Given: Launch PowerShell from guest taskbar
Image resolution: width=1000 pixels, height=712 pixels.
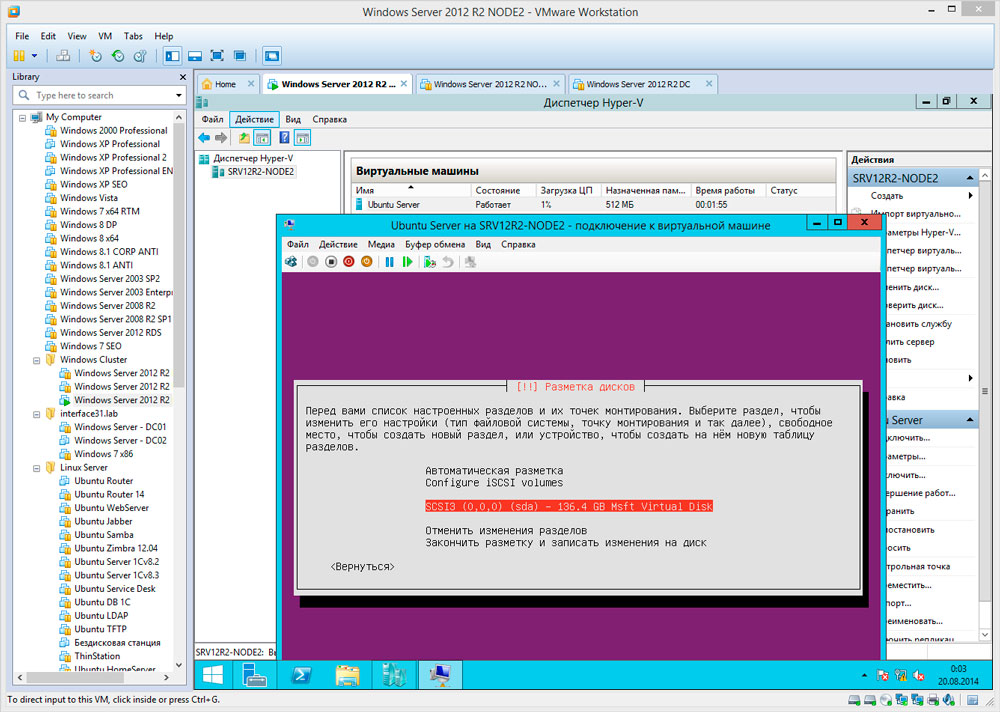Looking at the screenshot, I should [300, 675].
